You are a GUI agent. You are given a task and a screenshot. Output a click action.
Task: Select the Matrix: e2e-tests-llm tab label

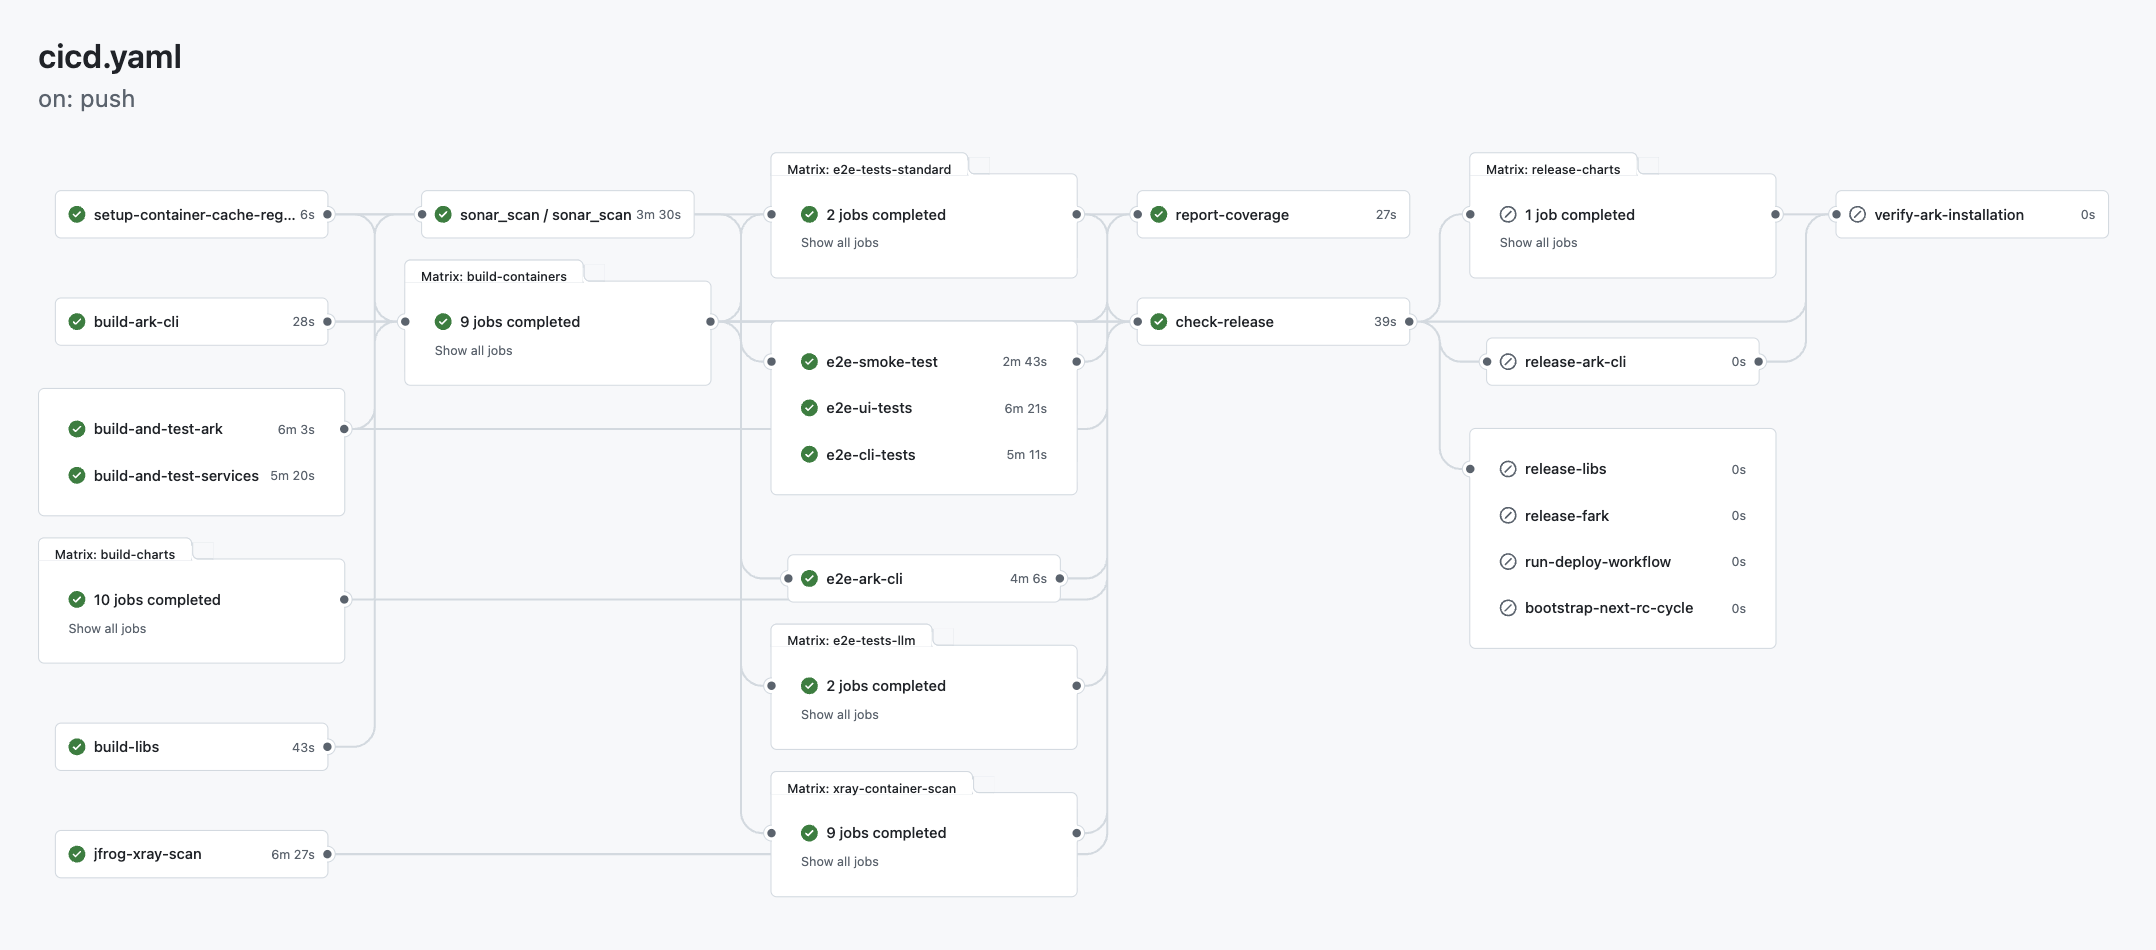click(851, 640)
